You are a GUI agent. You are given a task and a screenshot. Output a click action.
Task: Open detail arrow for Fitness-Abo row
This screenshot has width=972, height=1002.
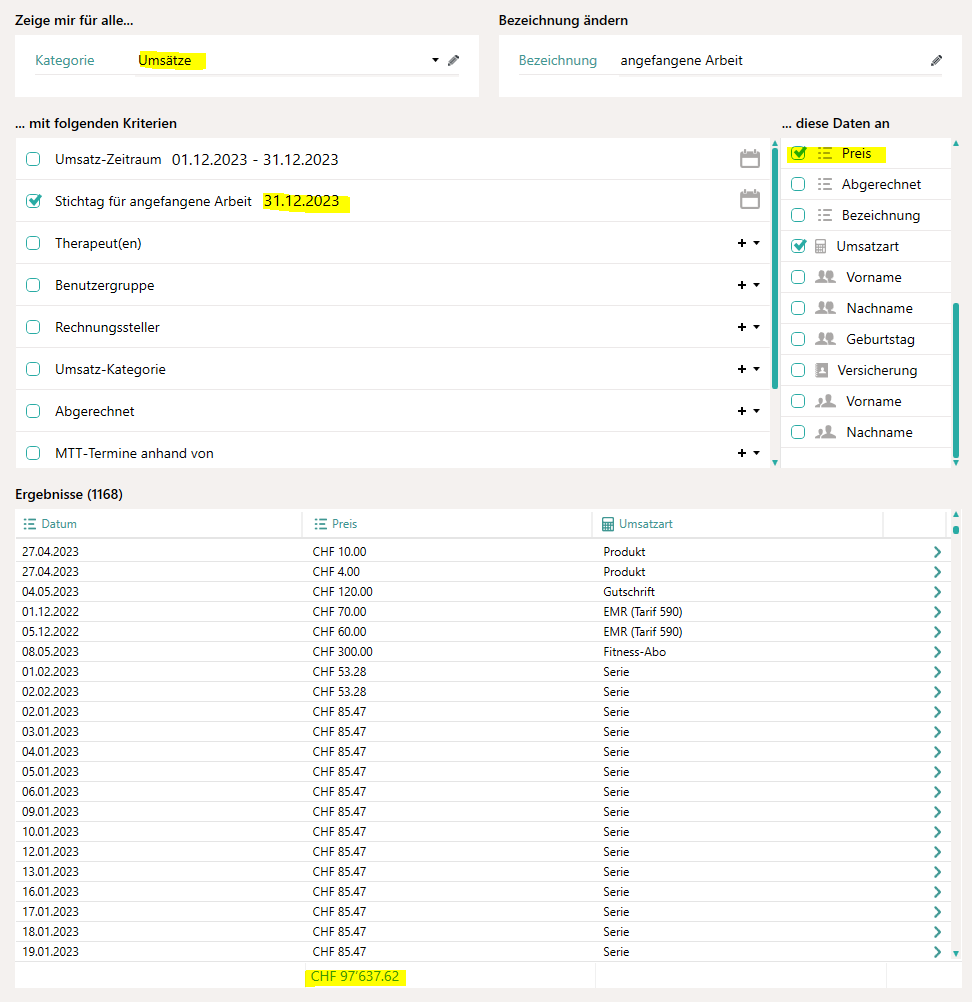pos(937,652)
